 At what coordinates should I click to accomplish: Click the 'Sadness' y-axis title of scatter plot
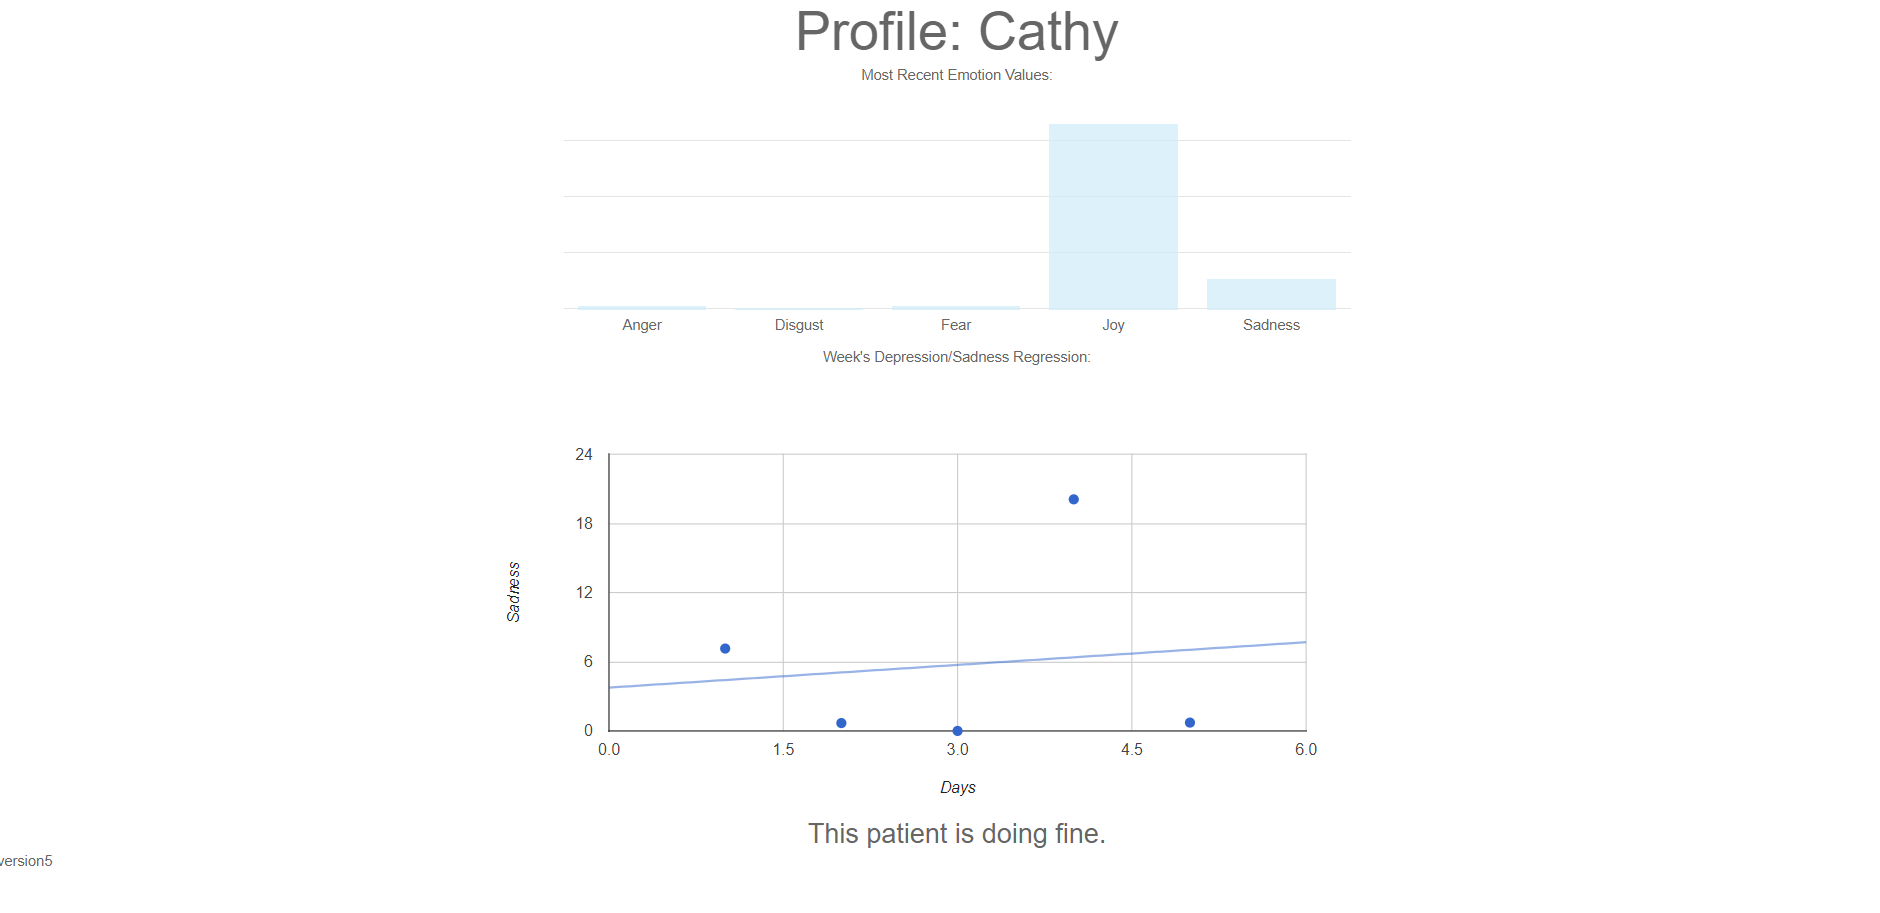(513, 592)
